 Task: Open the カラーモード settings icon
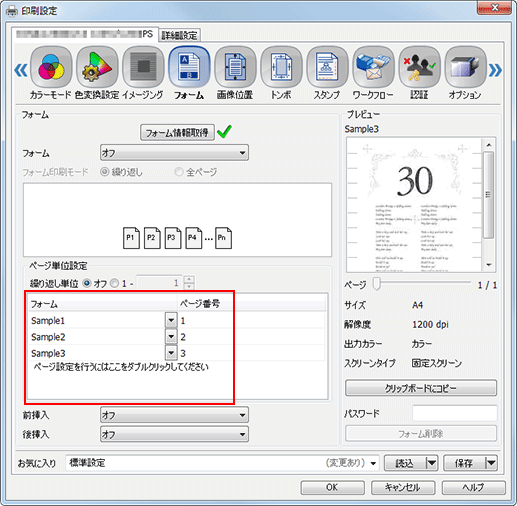[51, 68]
